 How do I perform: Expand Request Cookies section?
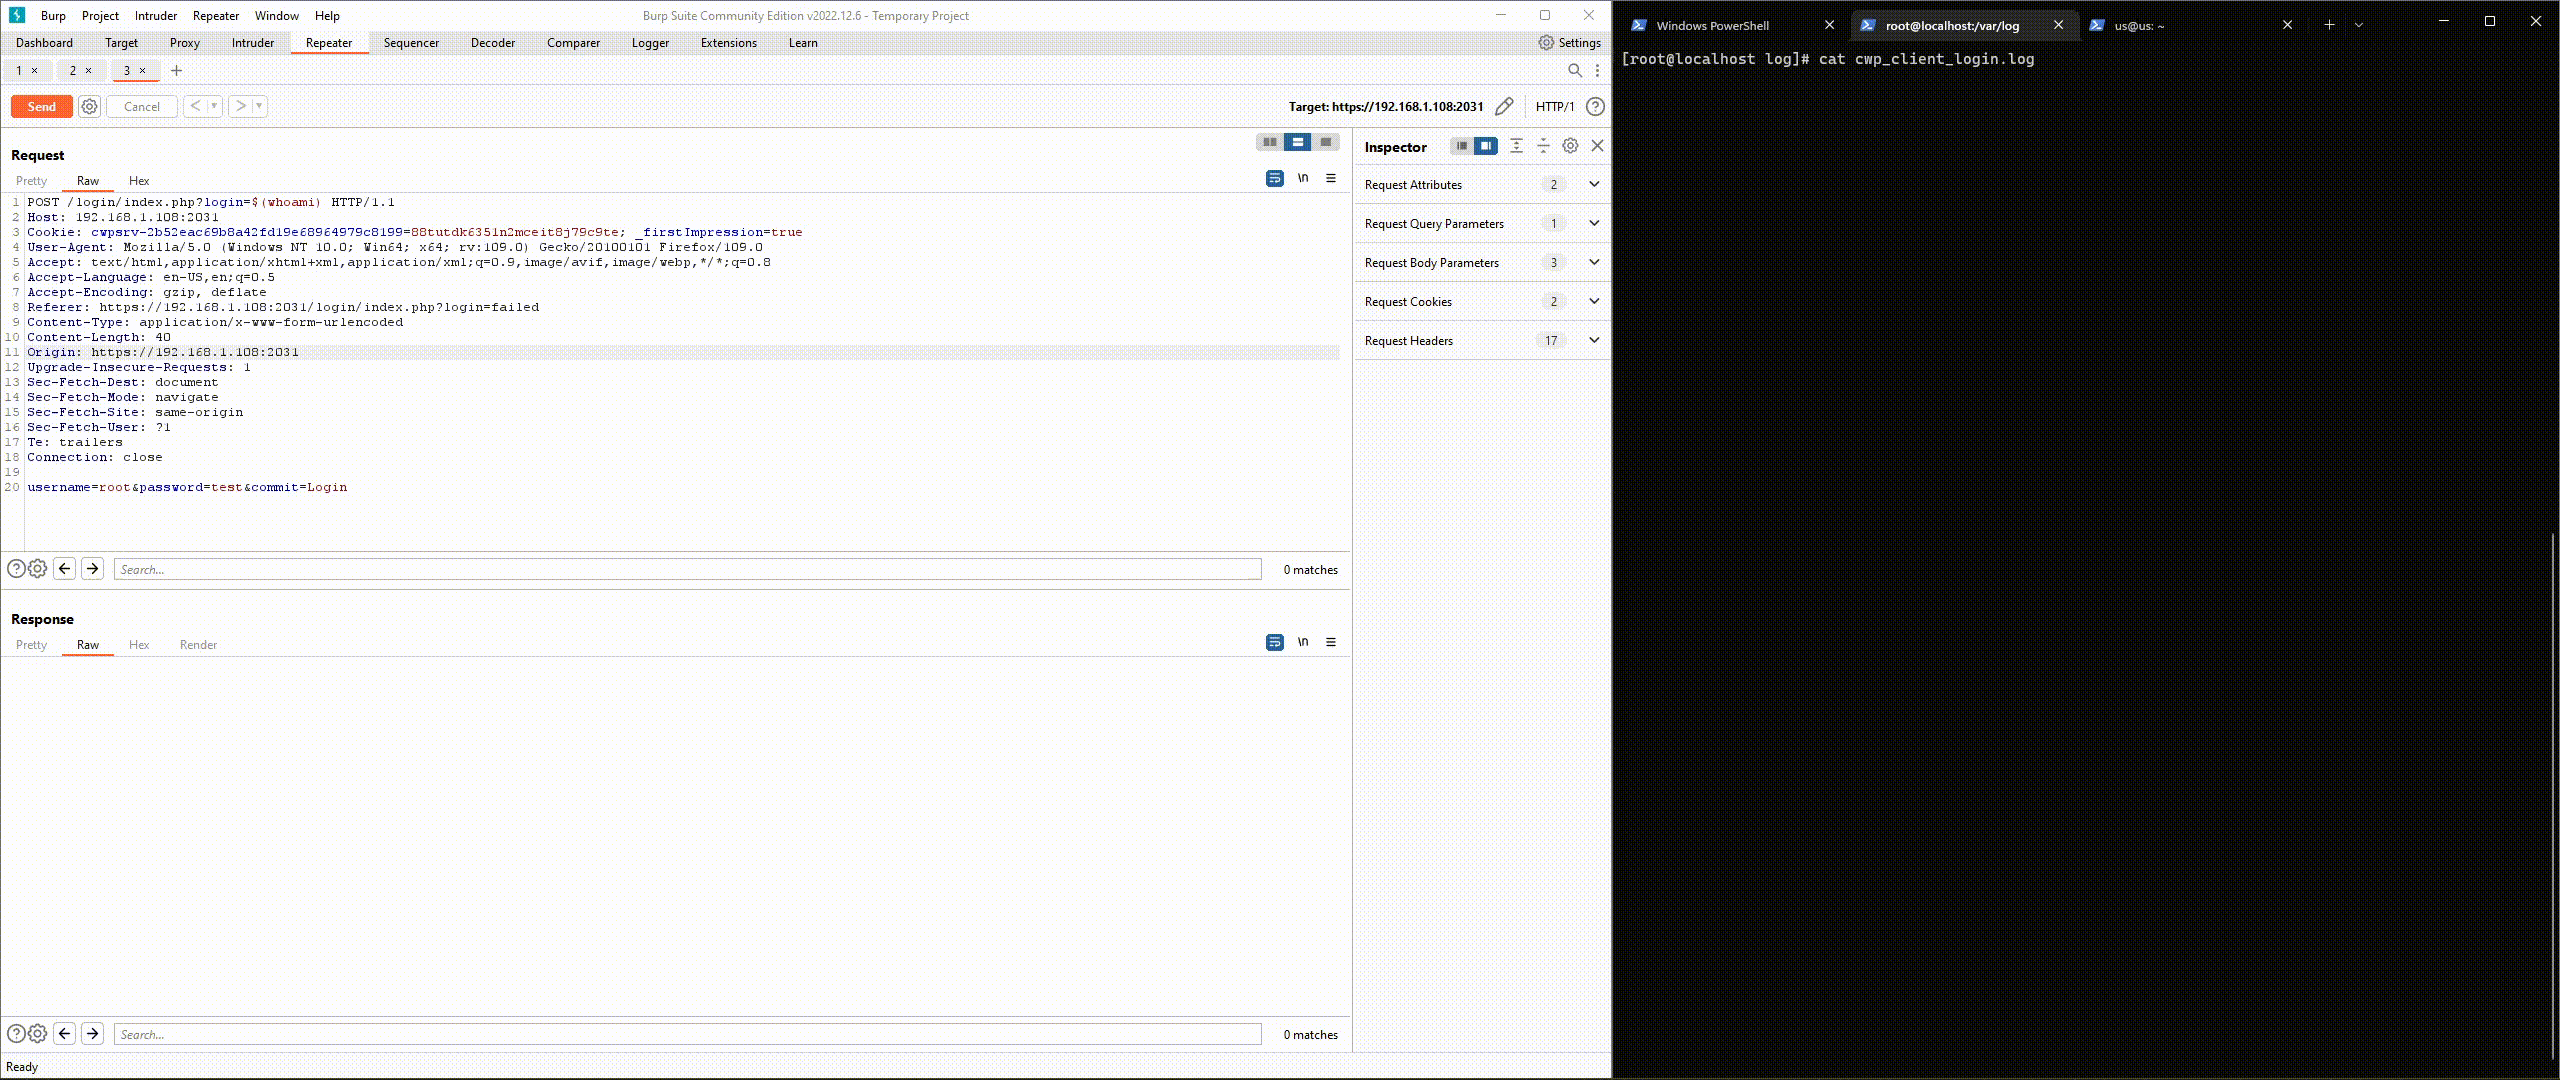pos(1594,301)
